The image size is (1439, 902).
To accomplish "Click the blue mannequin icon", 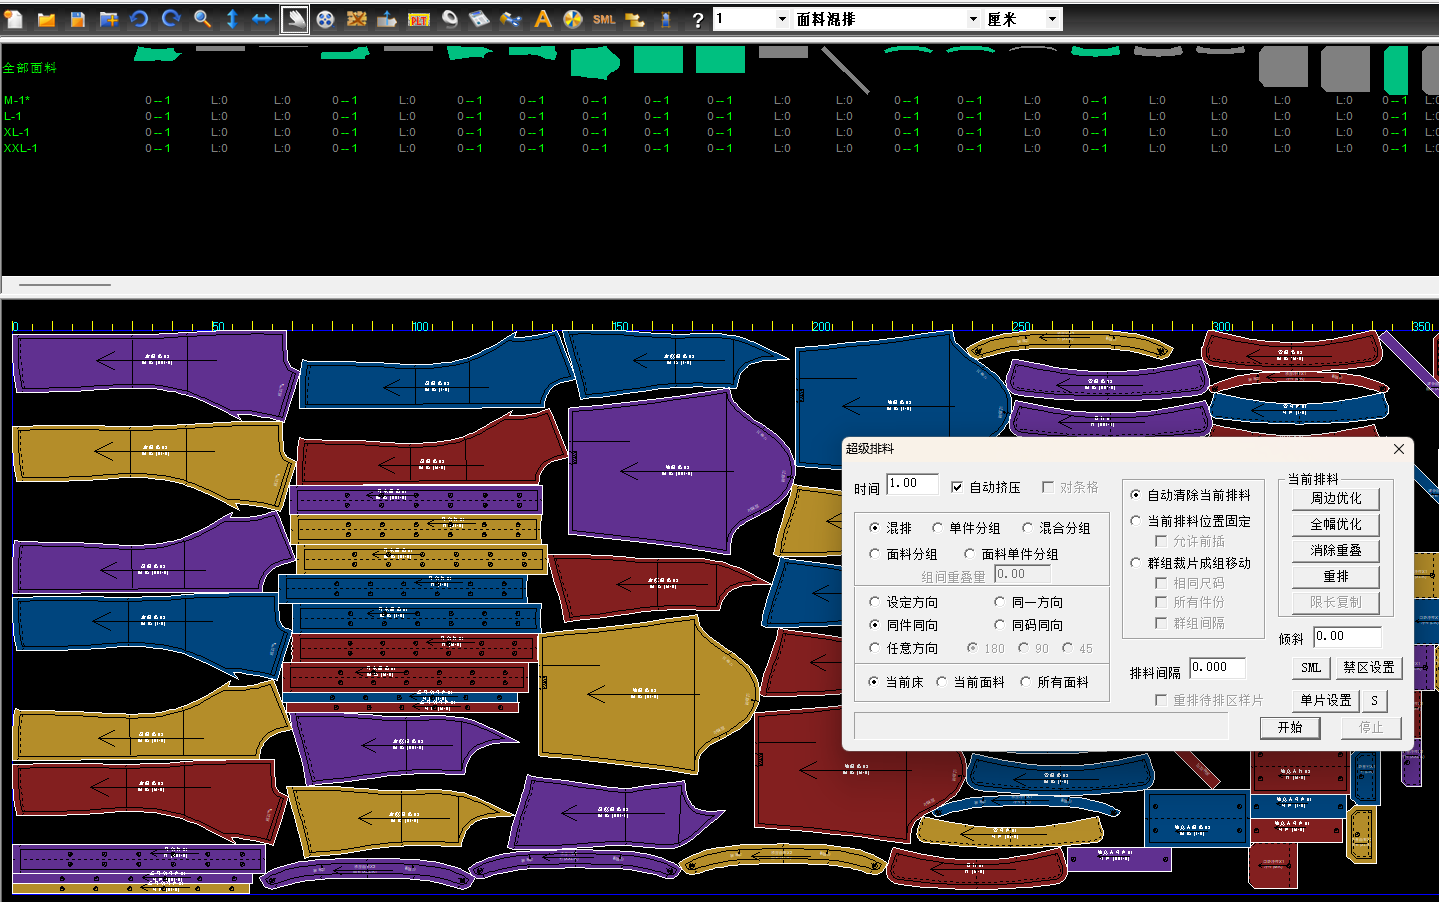I will click(x=666, y=19).
